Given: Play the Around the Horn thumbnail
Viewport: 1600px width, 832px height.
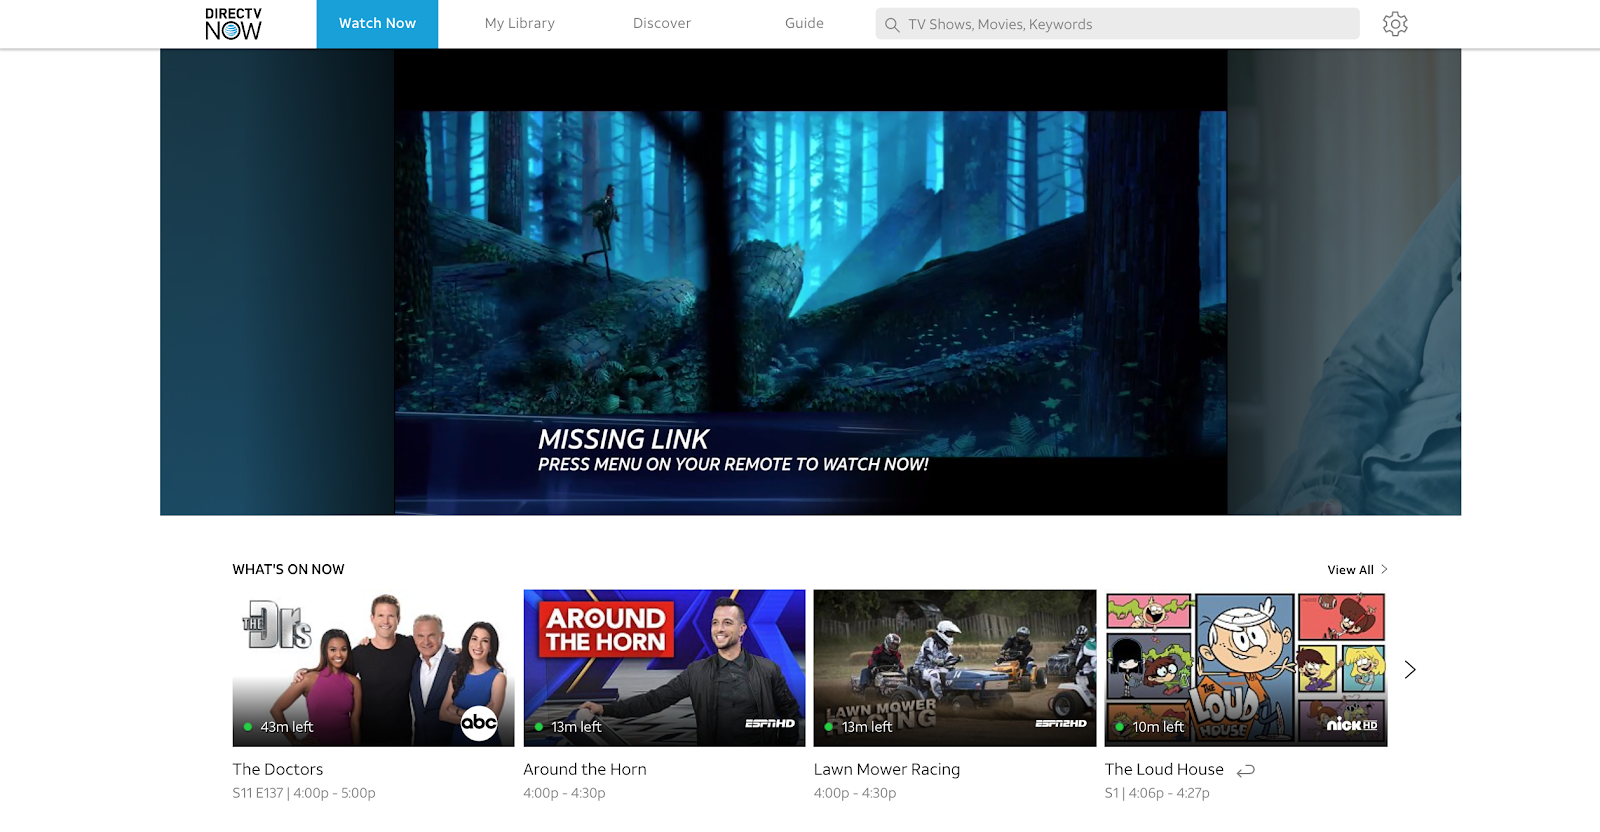Looking at the screenshot, I should (664, 668).
